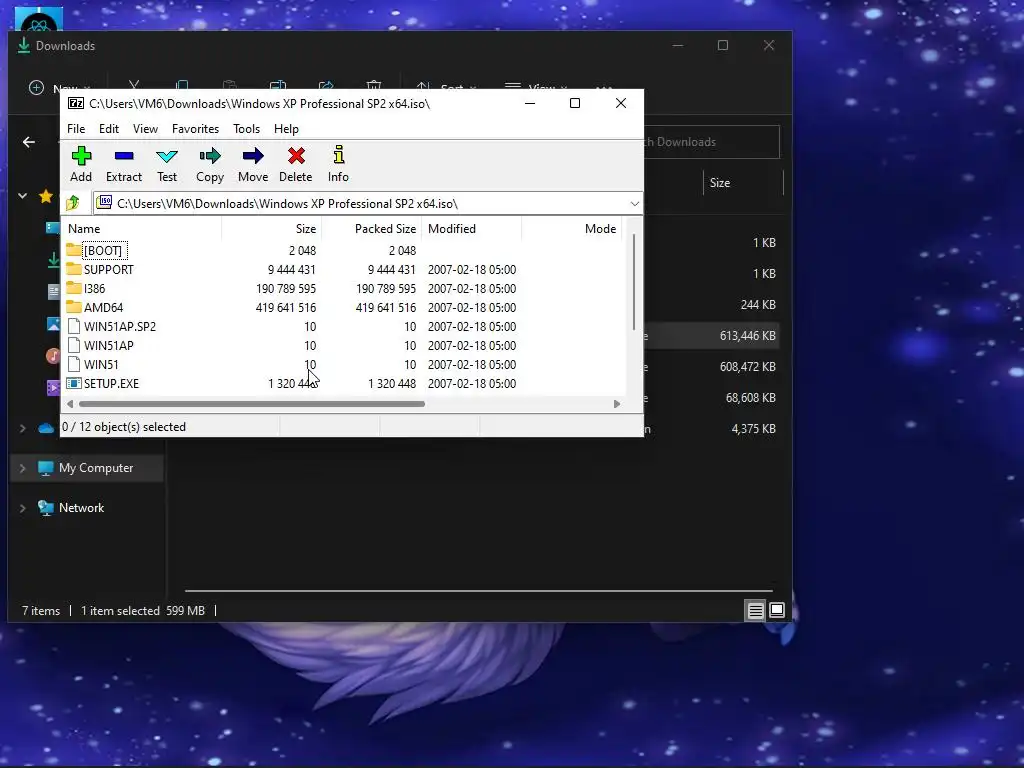Sort by the Modified column header
The width and height of the screenshot is (1024, 768).
click(x=472, y=229)
